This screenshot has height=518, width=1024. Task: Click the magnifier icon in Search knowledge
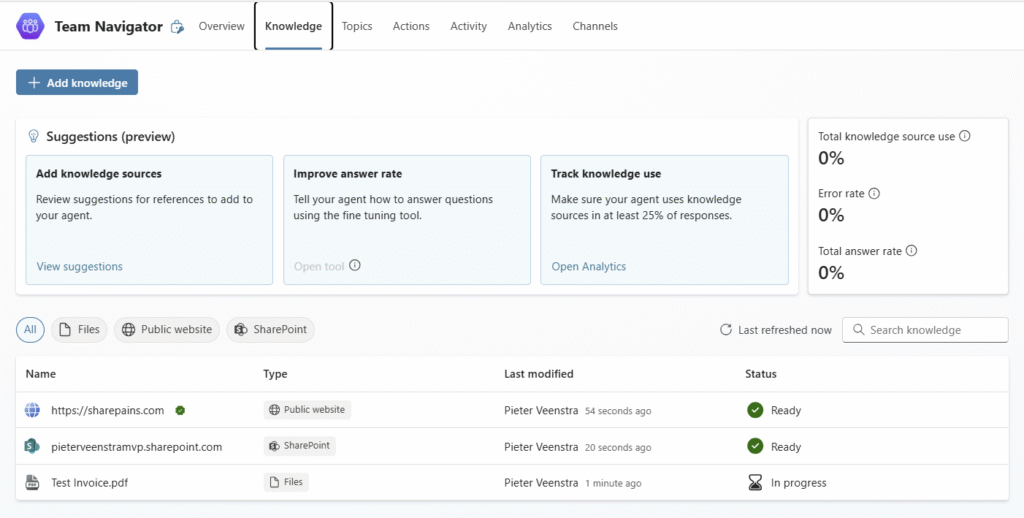858,330
